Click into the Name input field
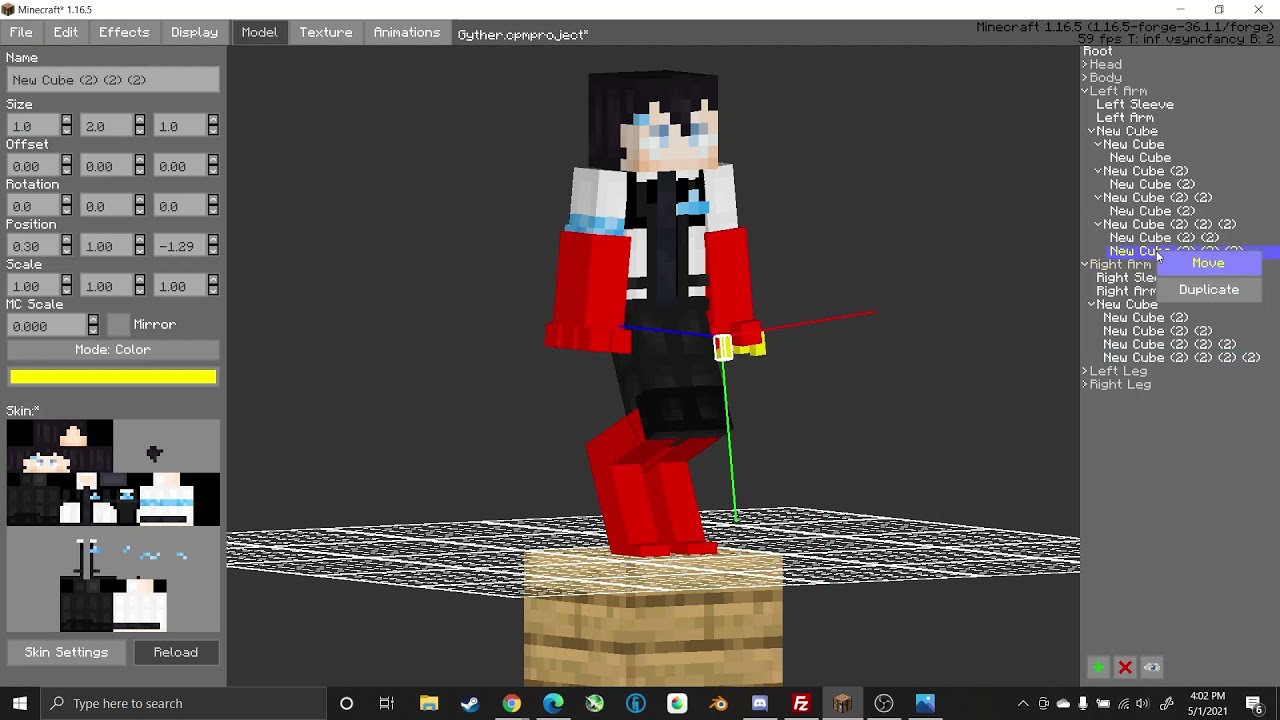Screen dimensions: 1280x720 [113, 80]
